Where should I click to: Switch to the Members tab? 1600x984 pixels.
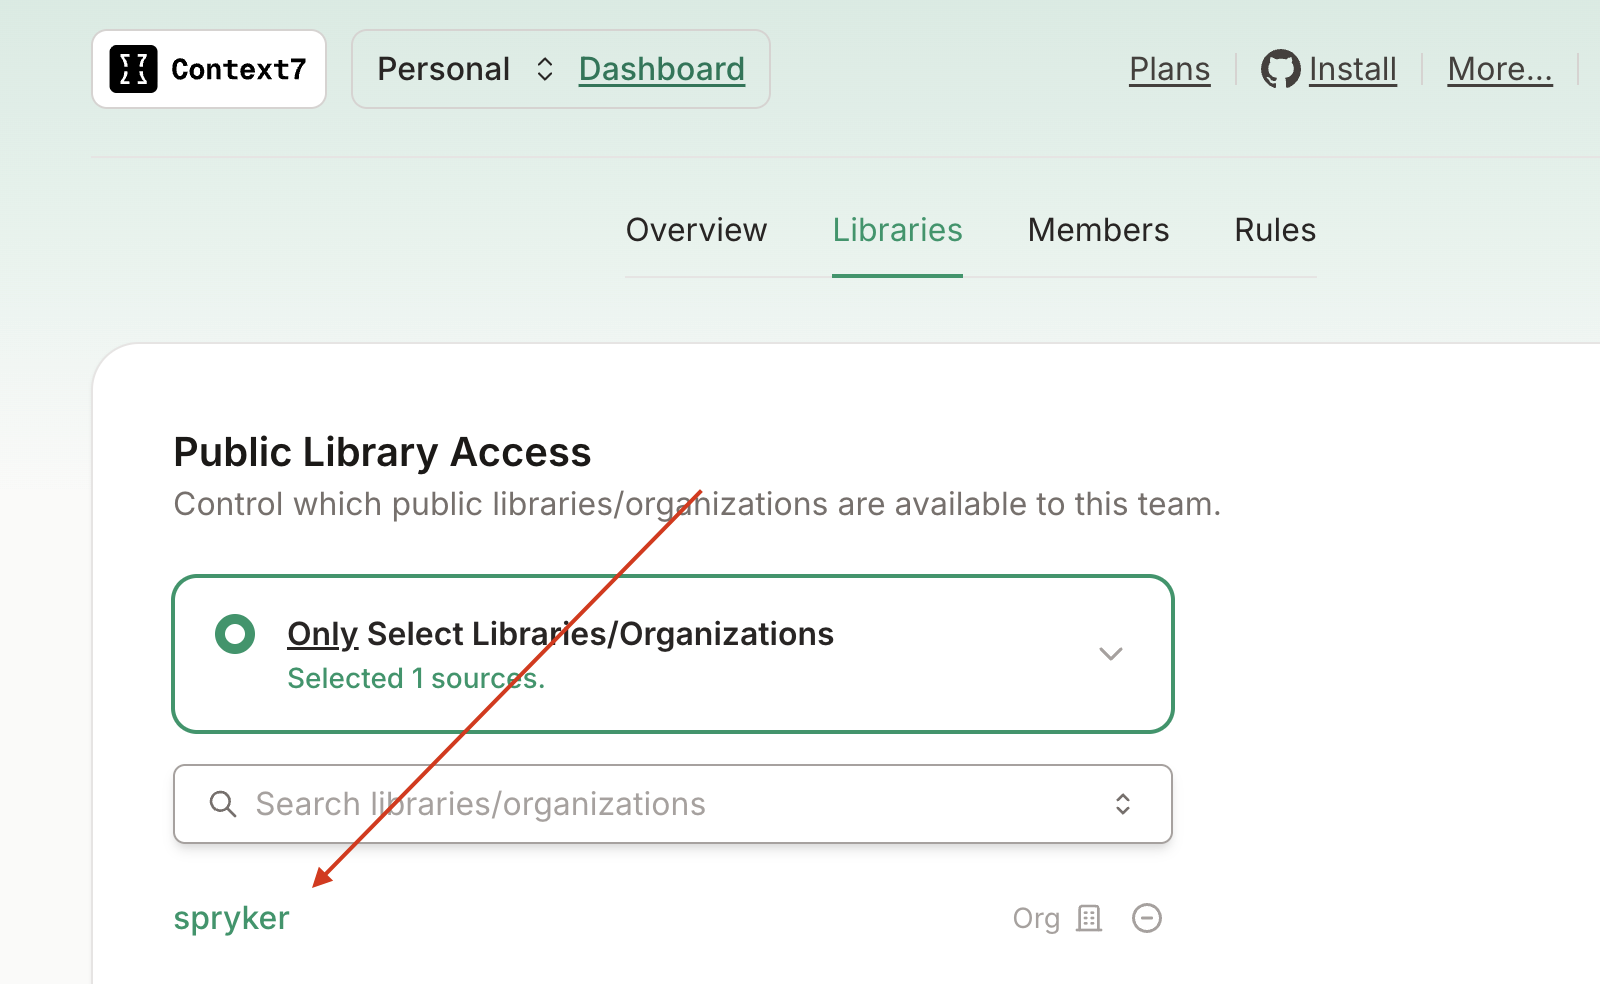coord(1098,229)
